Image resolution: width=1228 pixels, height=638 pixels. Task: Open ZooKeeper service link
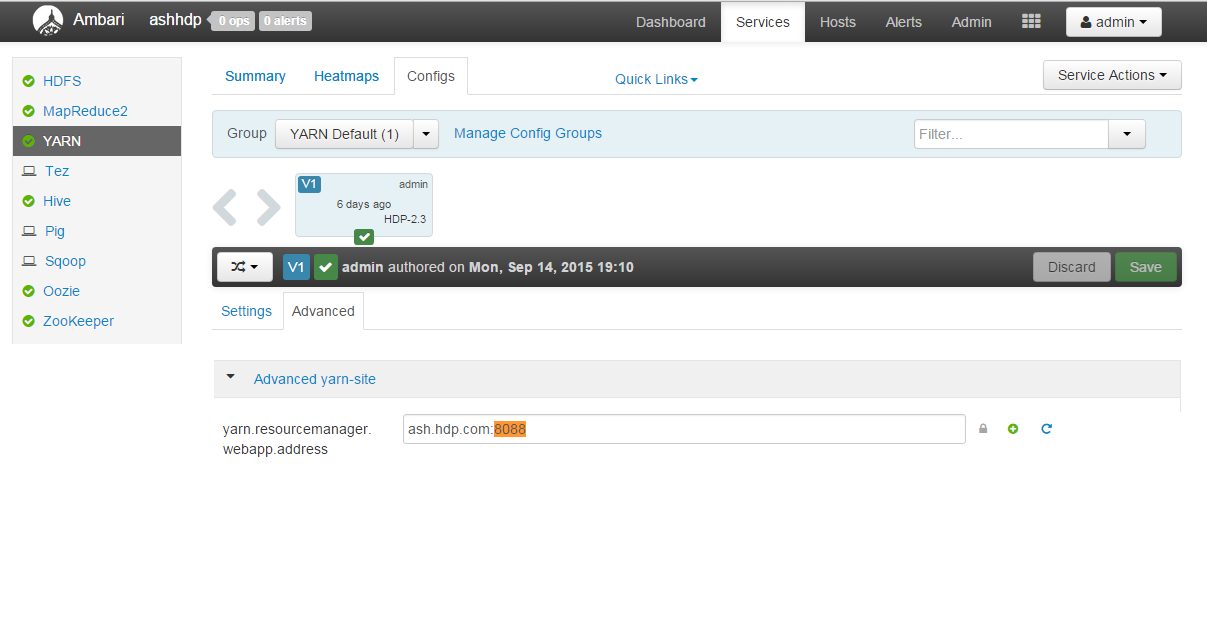78,321
